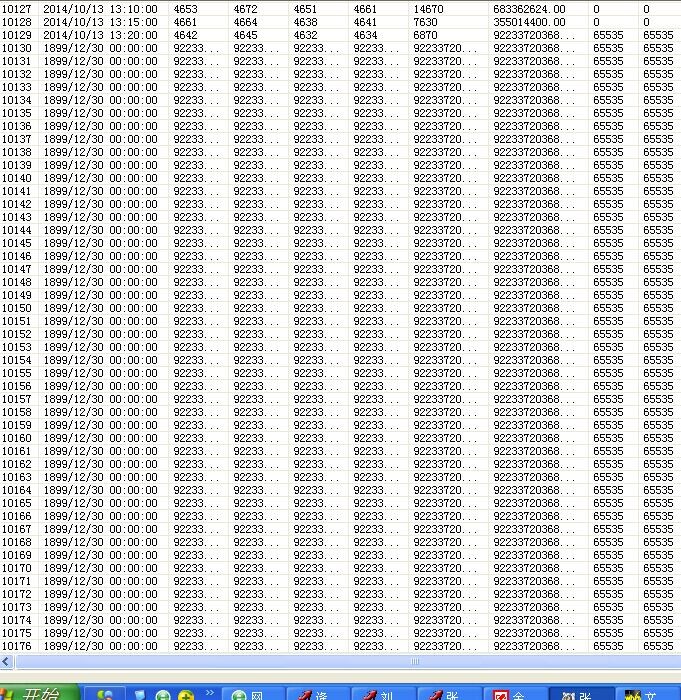Click amount 355014400.00
This screenshot has height=700, width=681.
coord(529,22)
